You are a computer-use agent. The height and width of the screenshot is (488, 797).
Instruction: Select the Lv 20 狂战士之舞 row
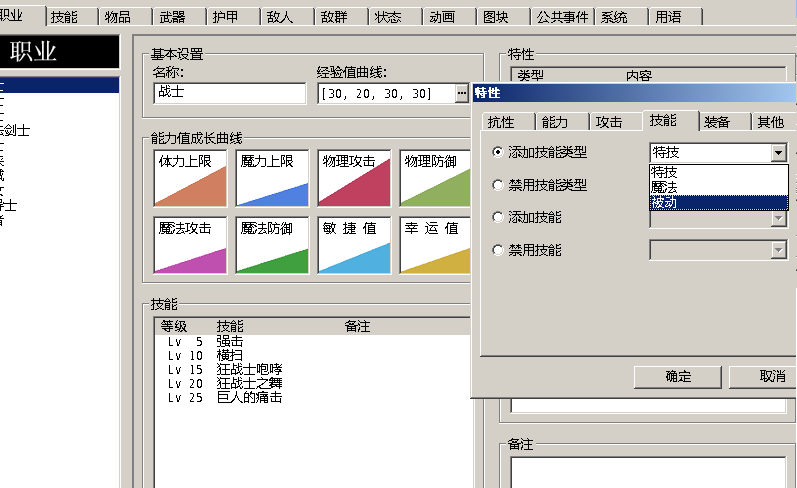(x=313, y=383)
